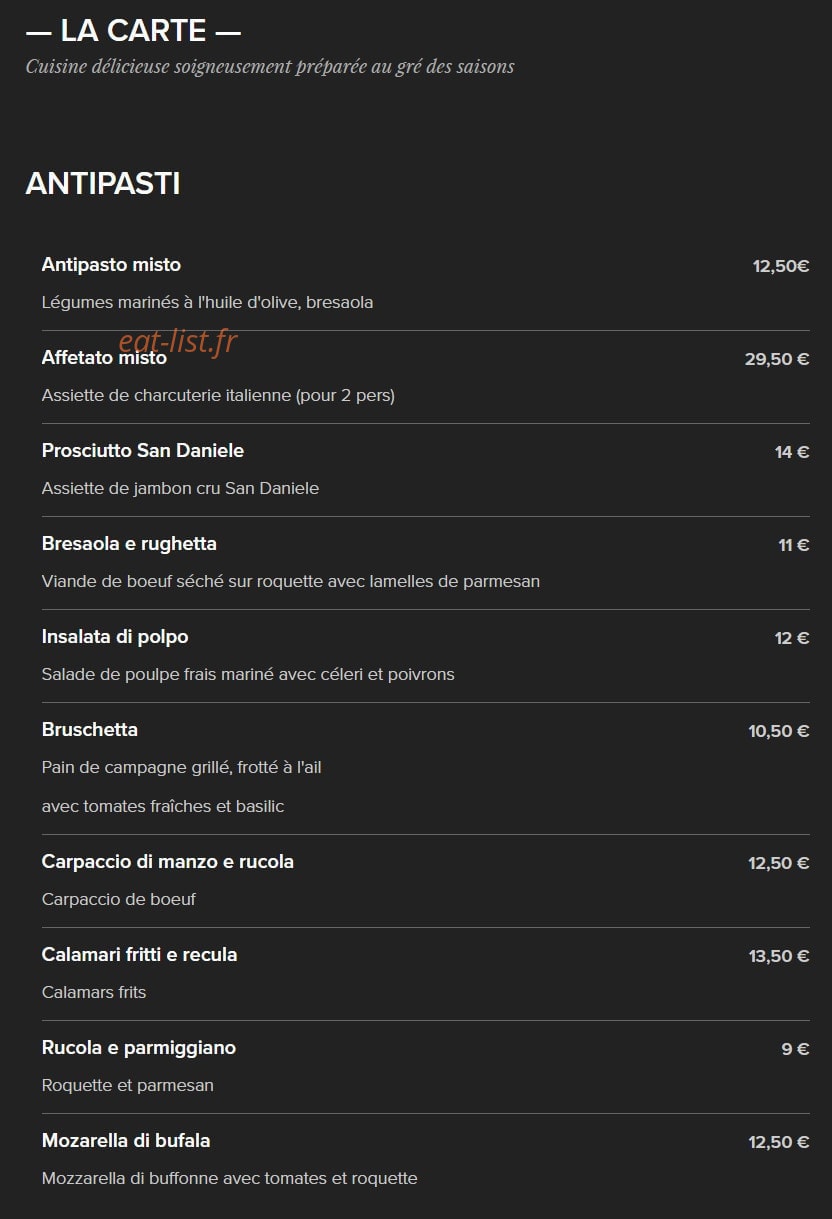Choose Rucola e parmiggiano item
This screenshot has height=1219, width=832.
click(x=139, y=1048)
